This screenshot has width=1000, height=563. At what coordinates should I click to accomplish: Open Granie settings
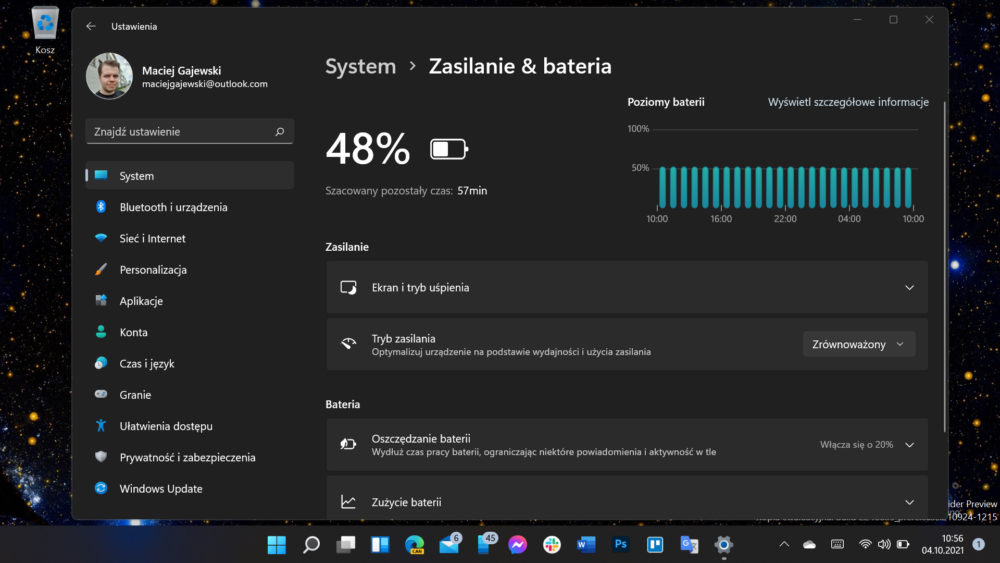pyautogui.click(x=189, y=394)
